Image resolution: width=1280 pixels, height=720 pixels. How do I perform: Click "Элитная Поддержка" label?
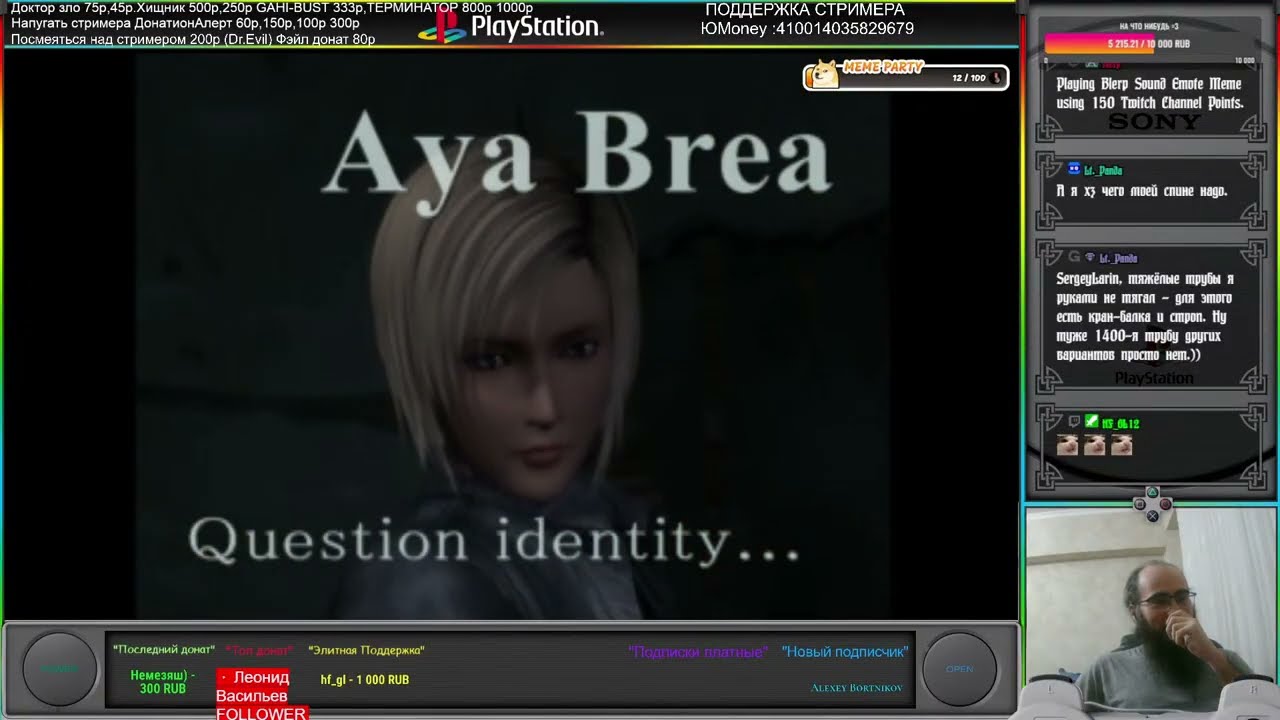[x=366, y=650]
